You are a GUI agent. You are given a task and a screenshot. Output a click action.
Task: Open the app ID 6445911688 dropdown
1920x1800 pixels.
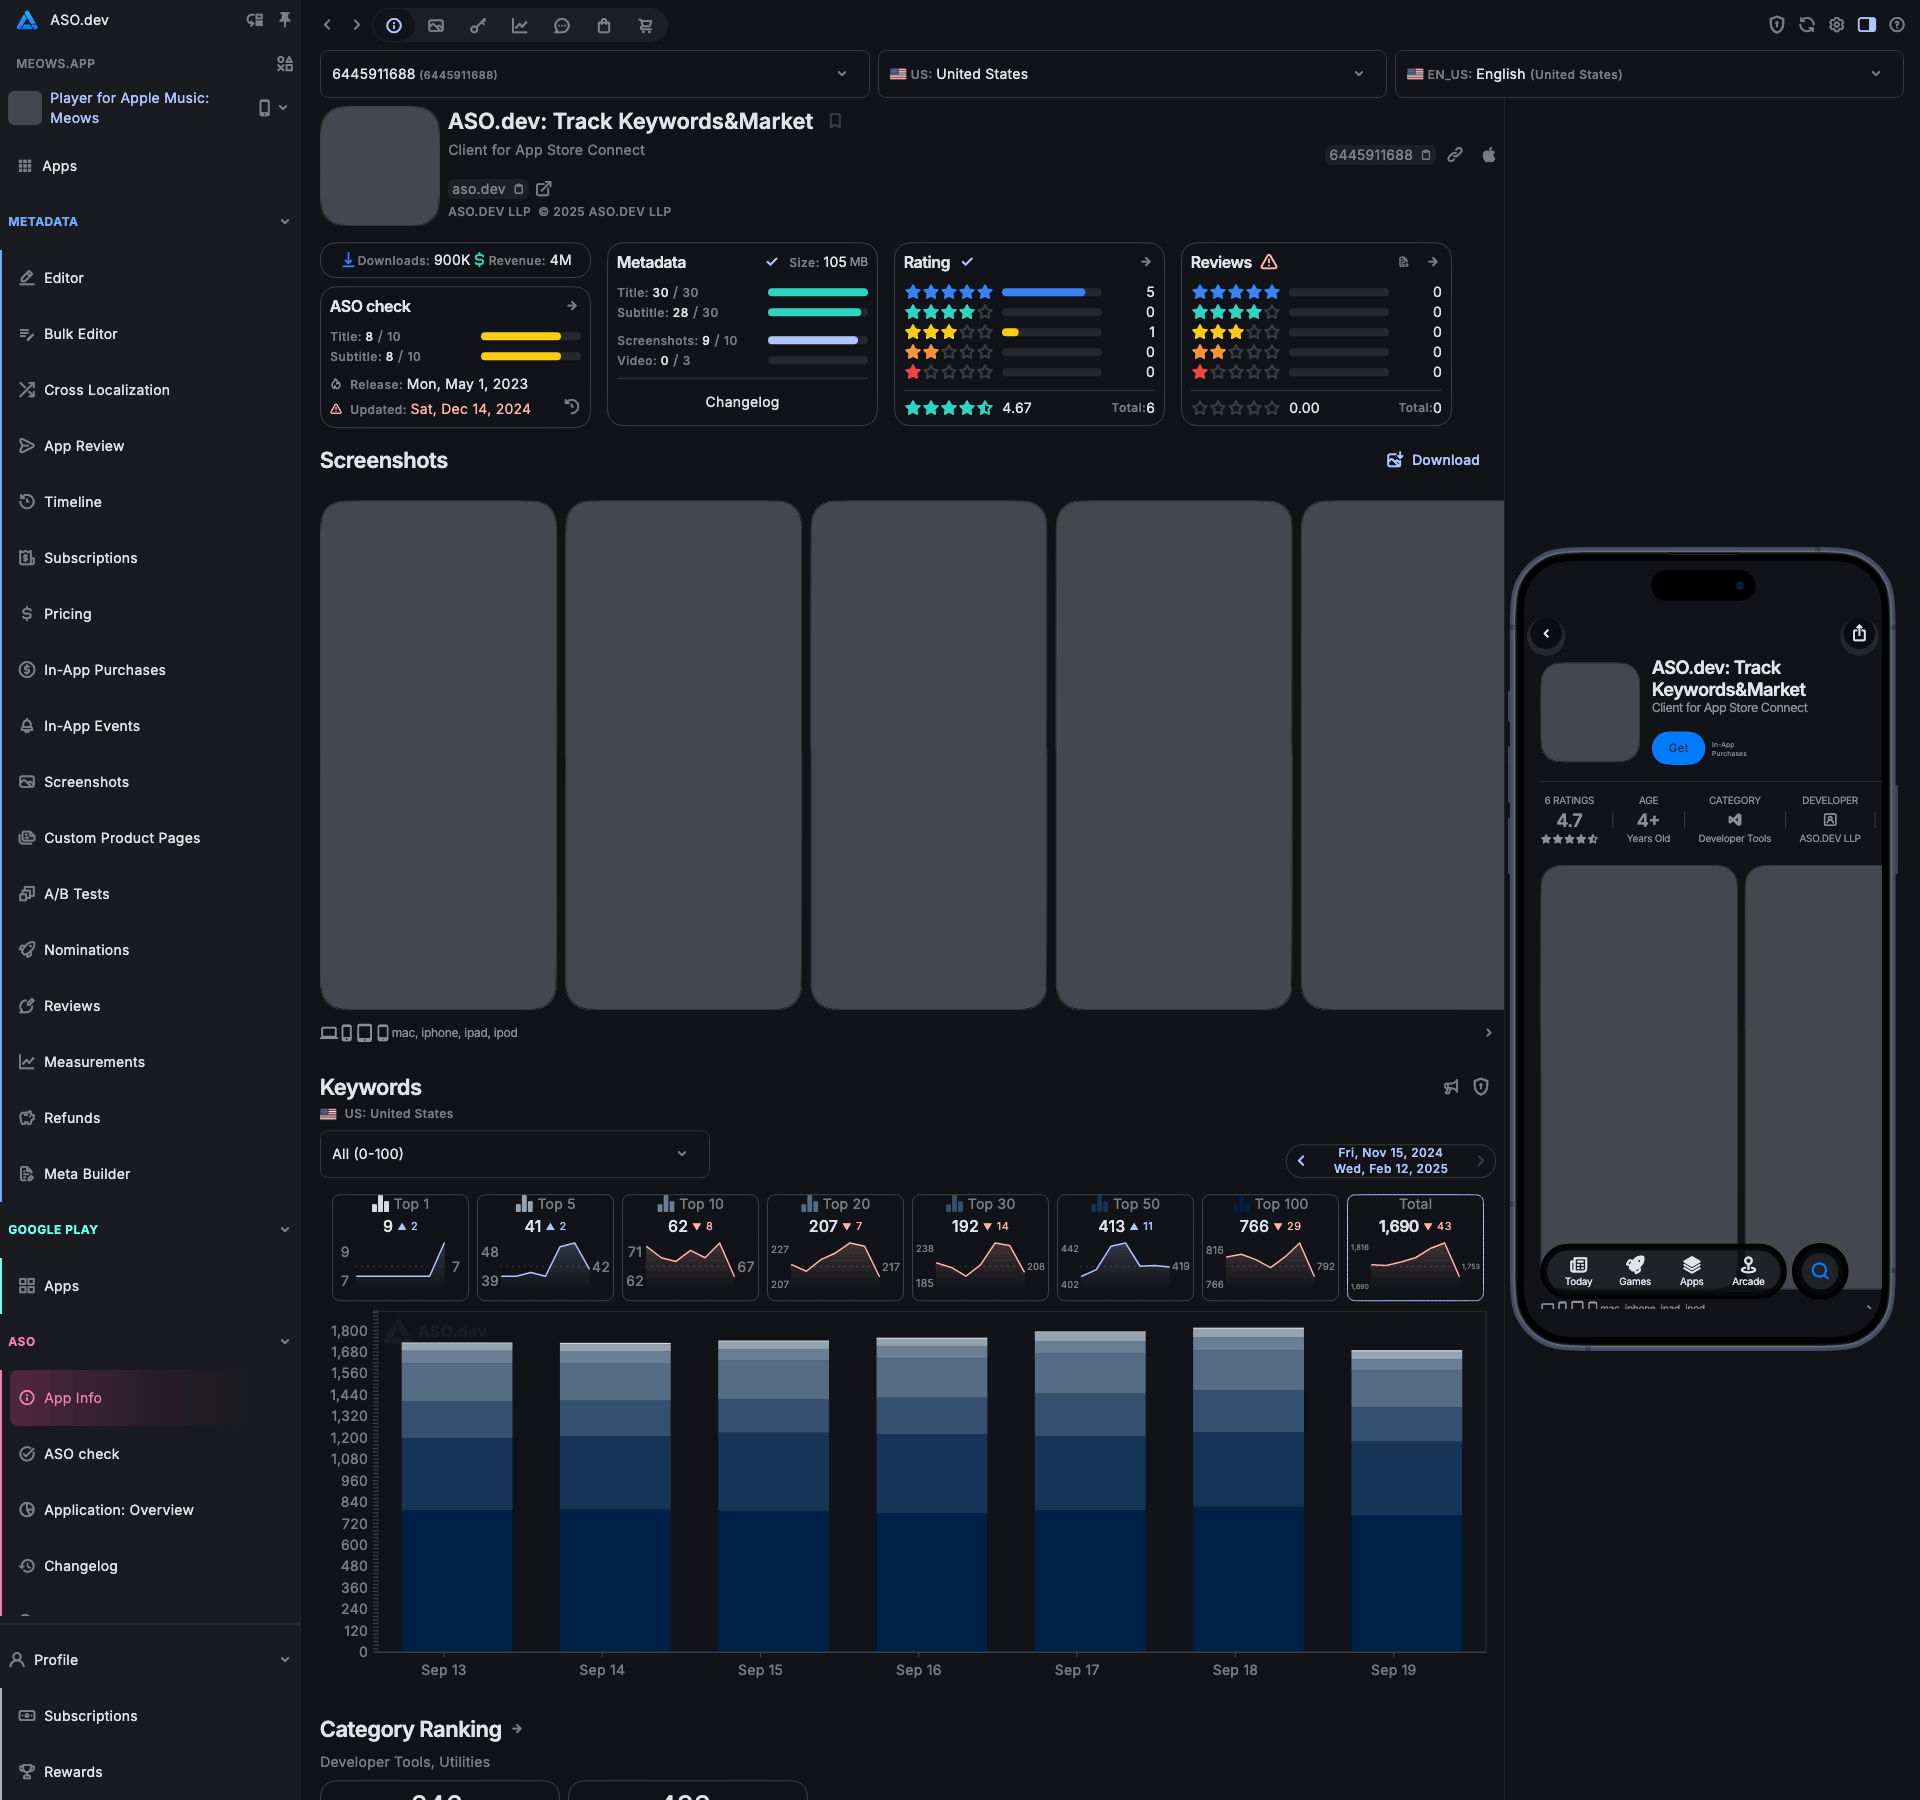click(x=594, y=74)
